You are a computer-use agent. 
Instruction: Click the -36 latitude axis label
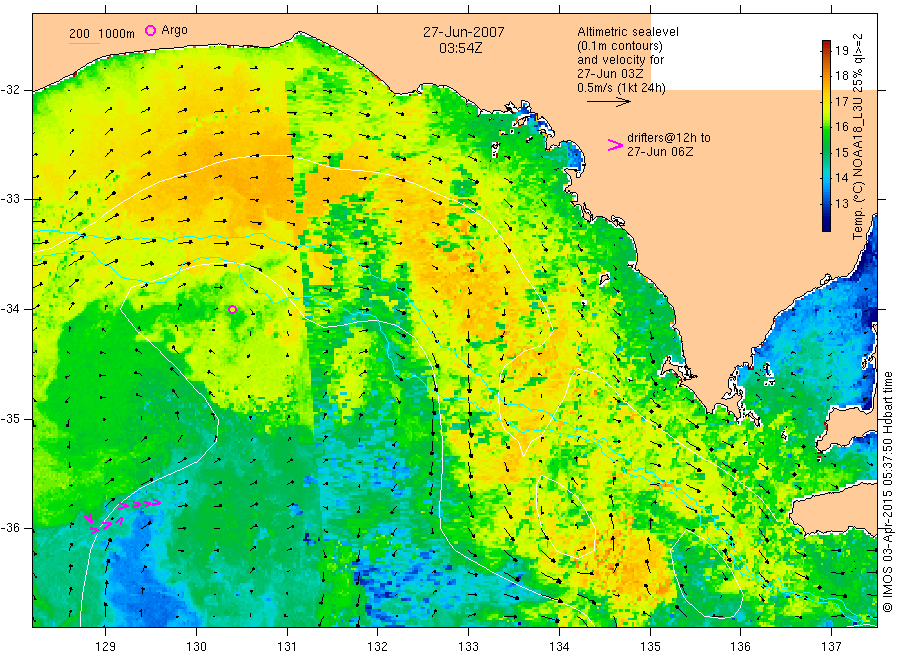click(11, 528)
